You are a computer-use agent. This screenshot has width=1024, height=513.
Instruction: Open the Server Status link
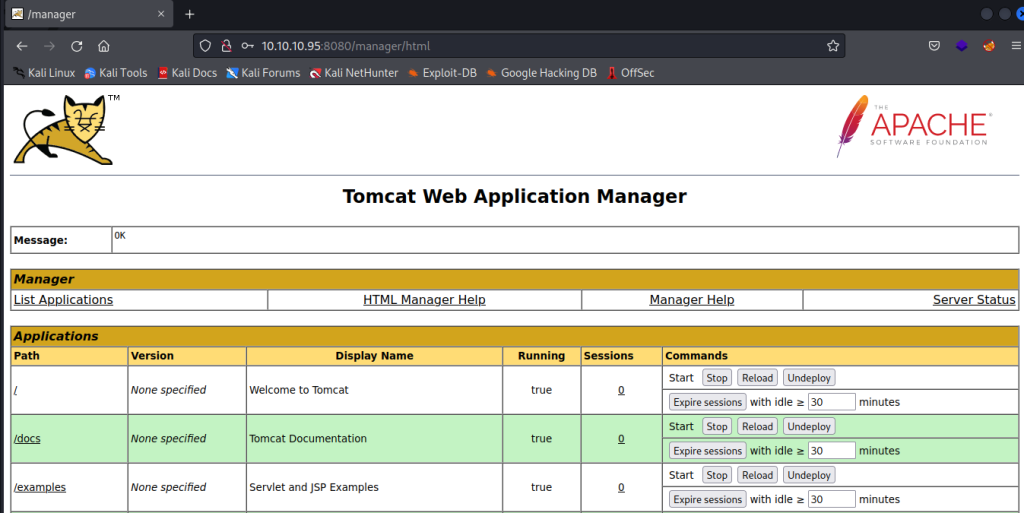tap(973, 300)
